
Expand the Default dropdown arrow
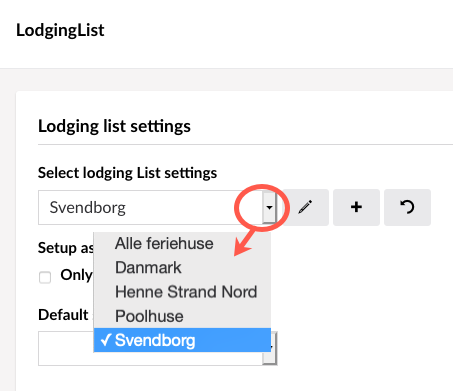tap(270, 348)
